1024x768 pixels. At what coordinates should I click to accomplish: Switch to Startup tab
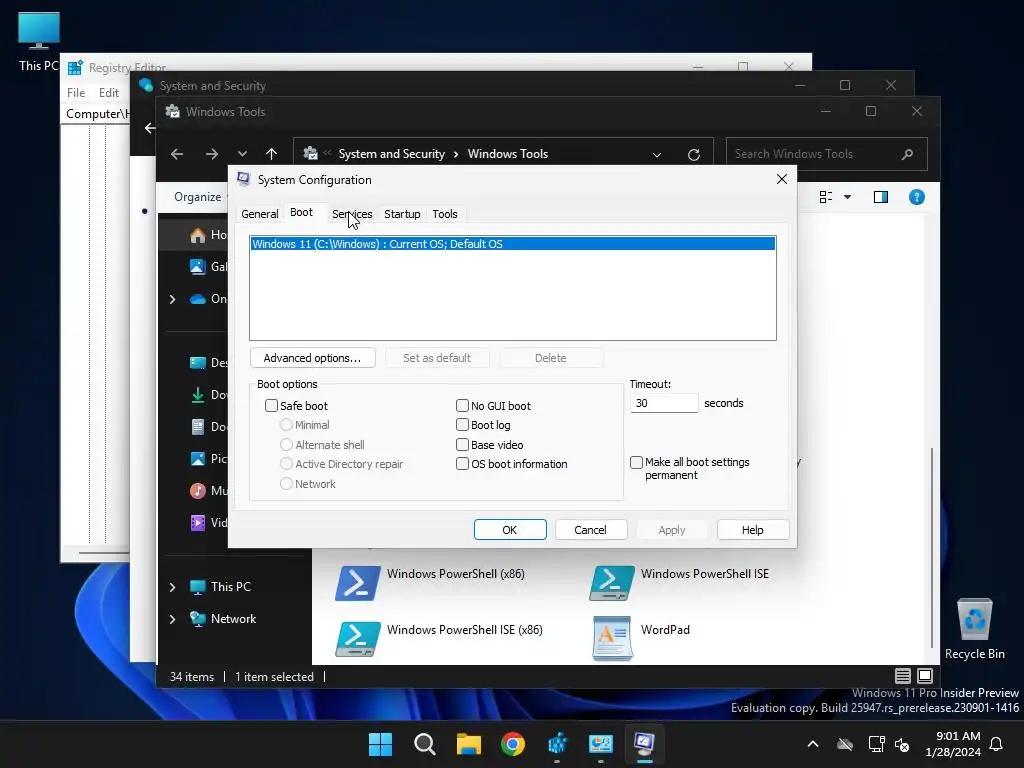402,214
